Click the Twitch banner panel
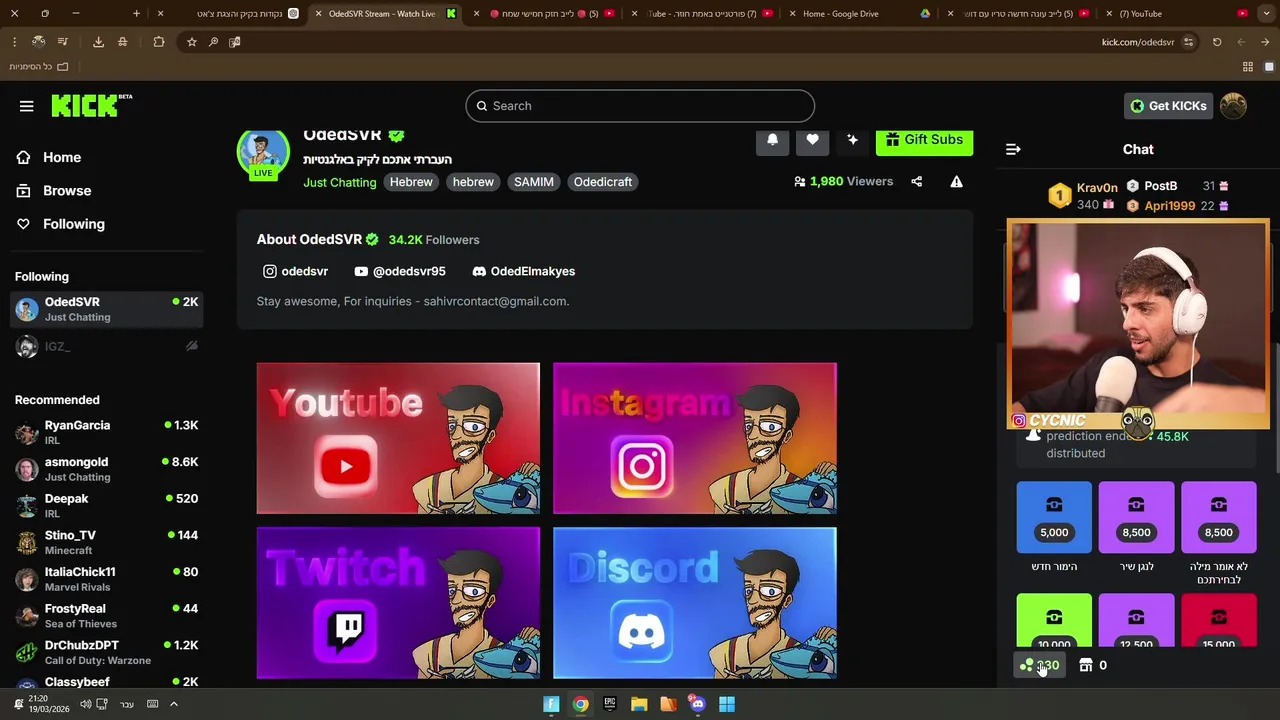This screenshot has height=720, width=1280. tap(398, 603)
